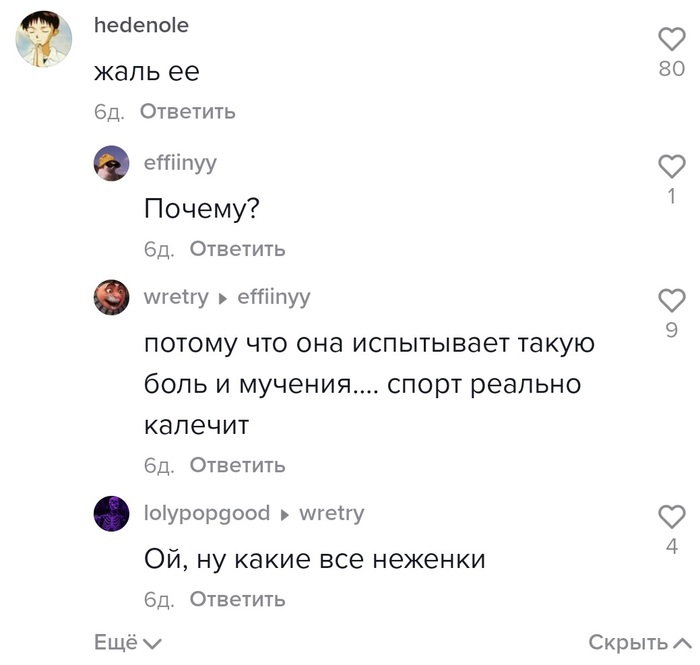The width and height of the screenshot is (700, 665).
Task: Open effiinyy's profile picture
Action: coord(111,163)
